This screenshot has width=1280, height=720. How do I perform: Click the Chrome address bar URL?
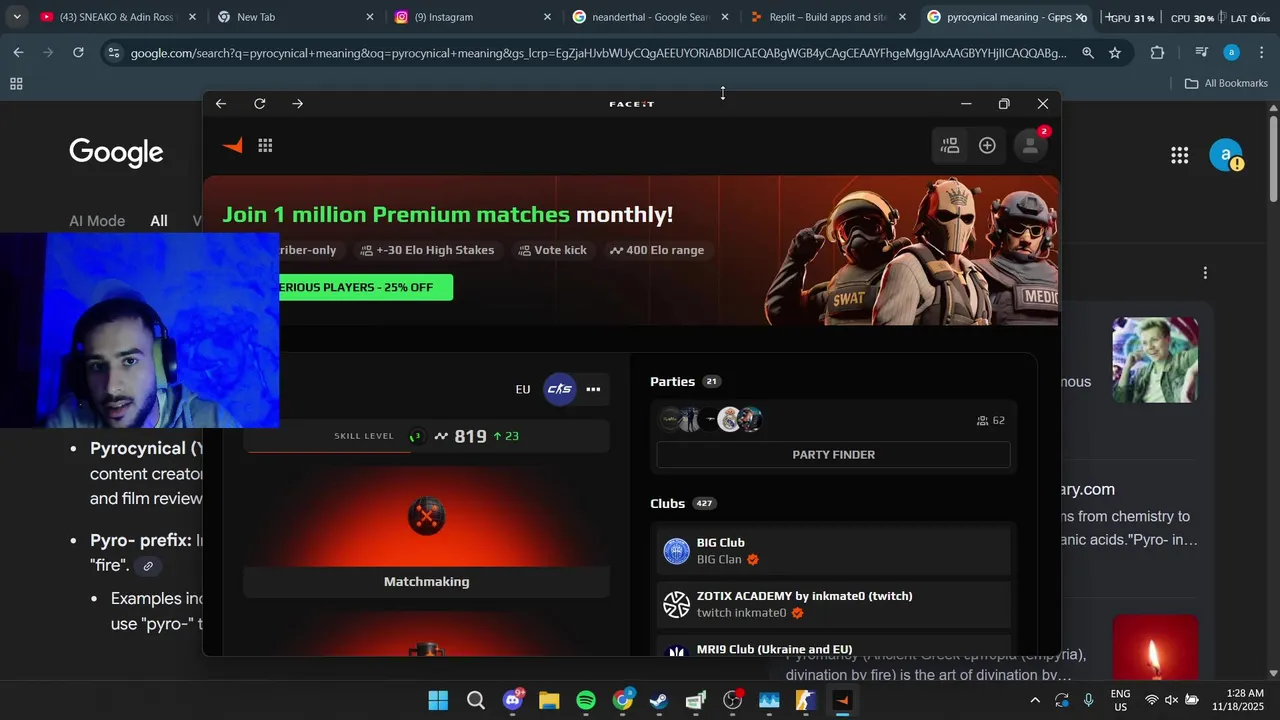point(598,53)
